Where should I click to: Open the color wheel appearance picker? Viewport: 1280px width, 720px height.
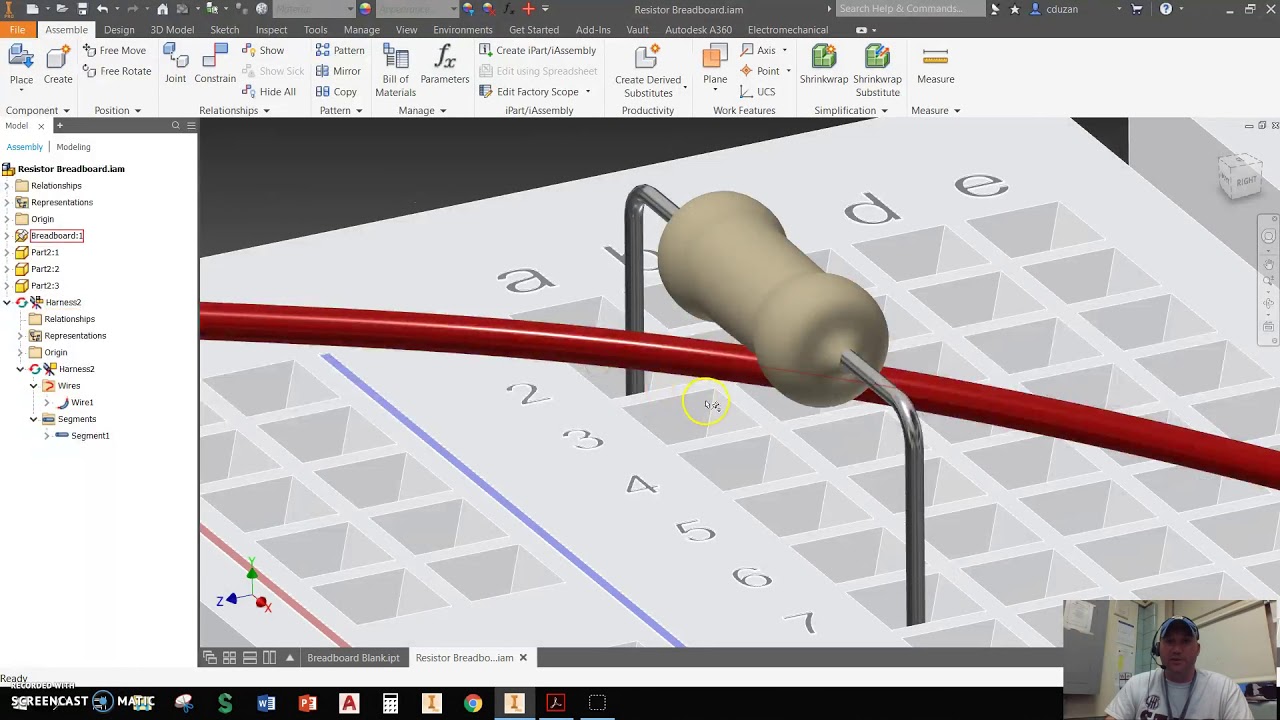[x=365, y=9]
